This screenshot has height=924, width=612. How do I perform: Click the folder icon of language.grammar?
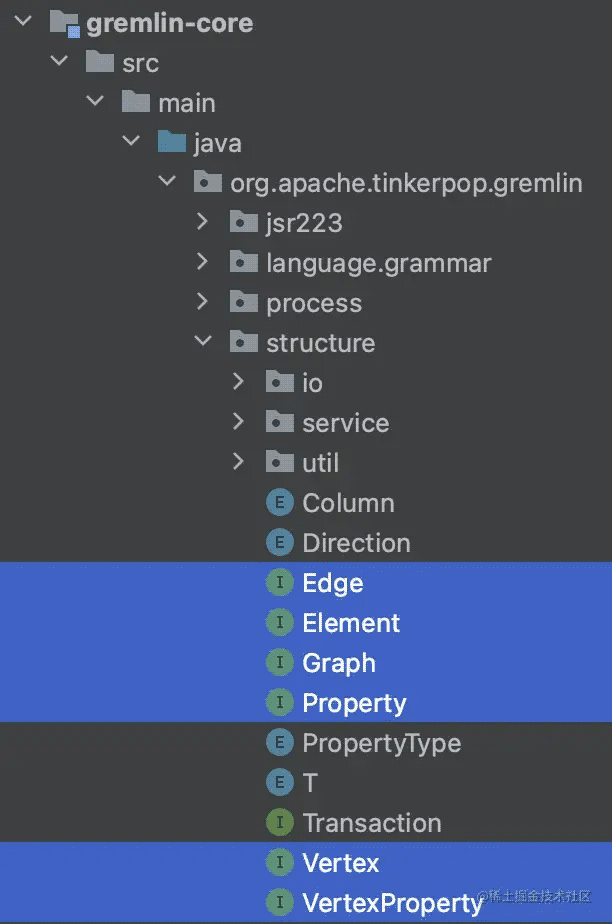click(243, 262)
